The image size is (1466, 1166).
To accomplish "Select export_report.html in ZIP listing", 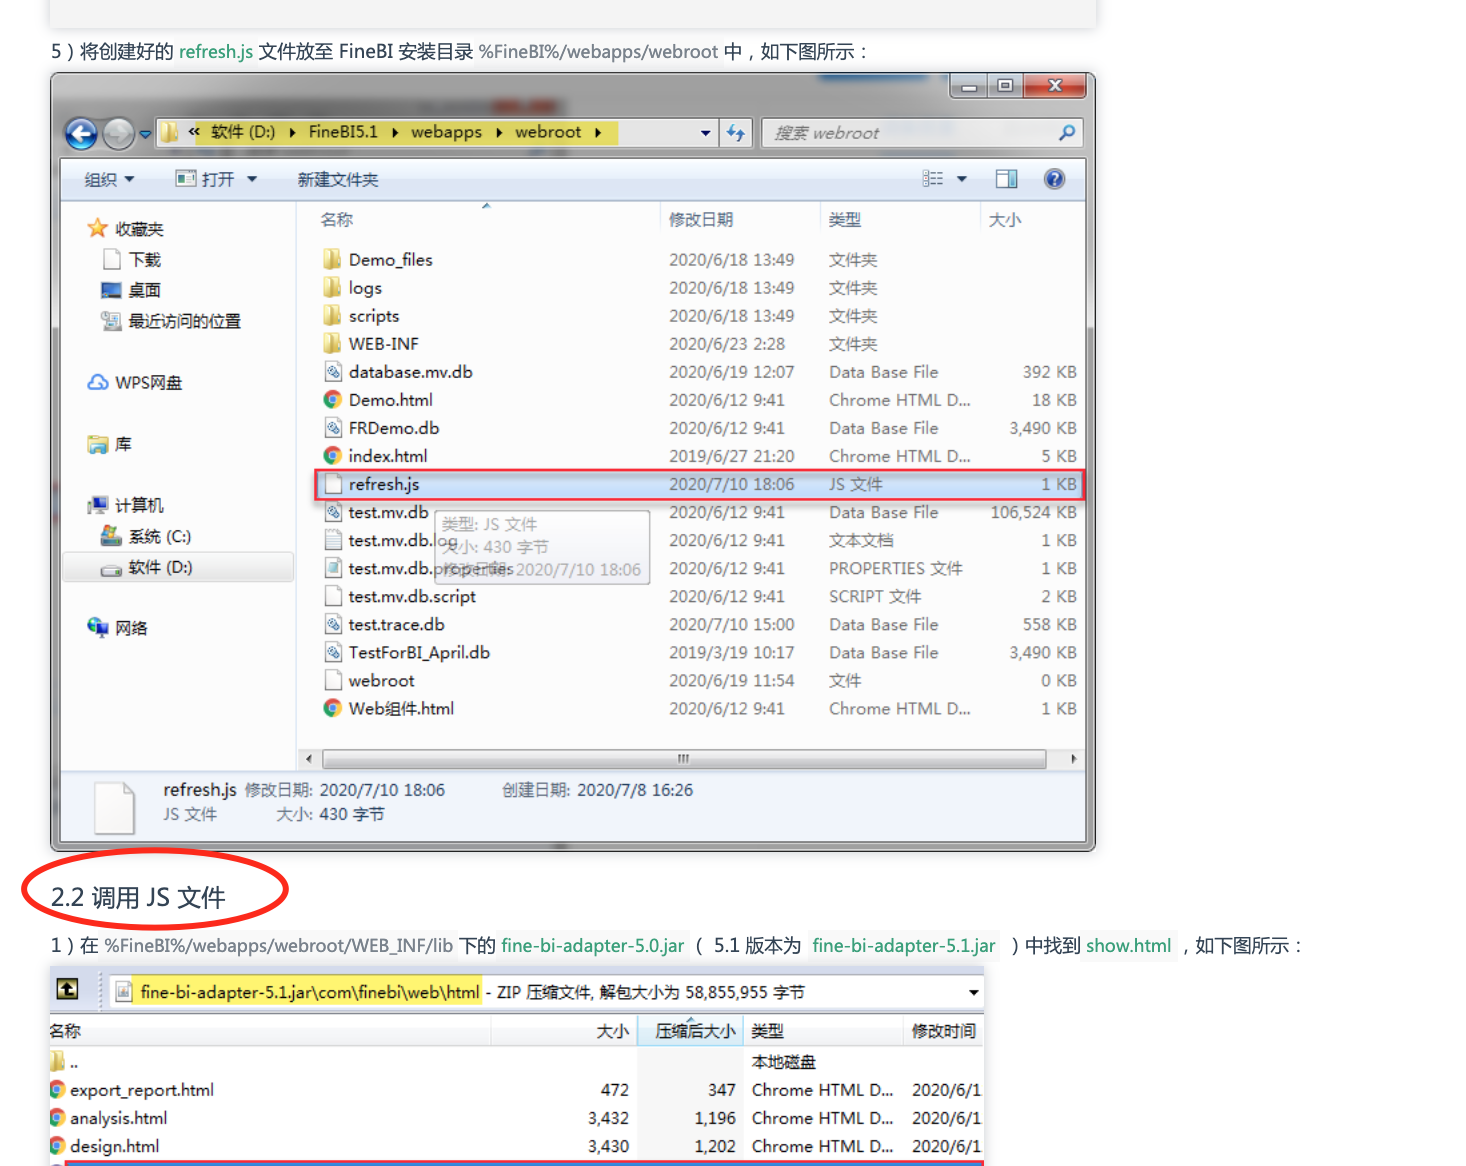I will (x=132, y=1090).
